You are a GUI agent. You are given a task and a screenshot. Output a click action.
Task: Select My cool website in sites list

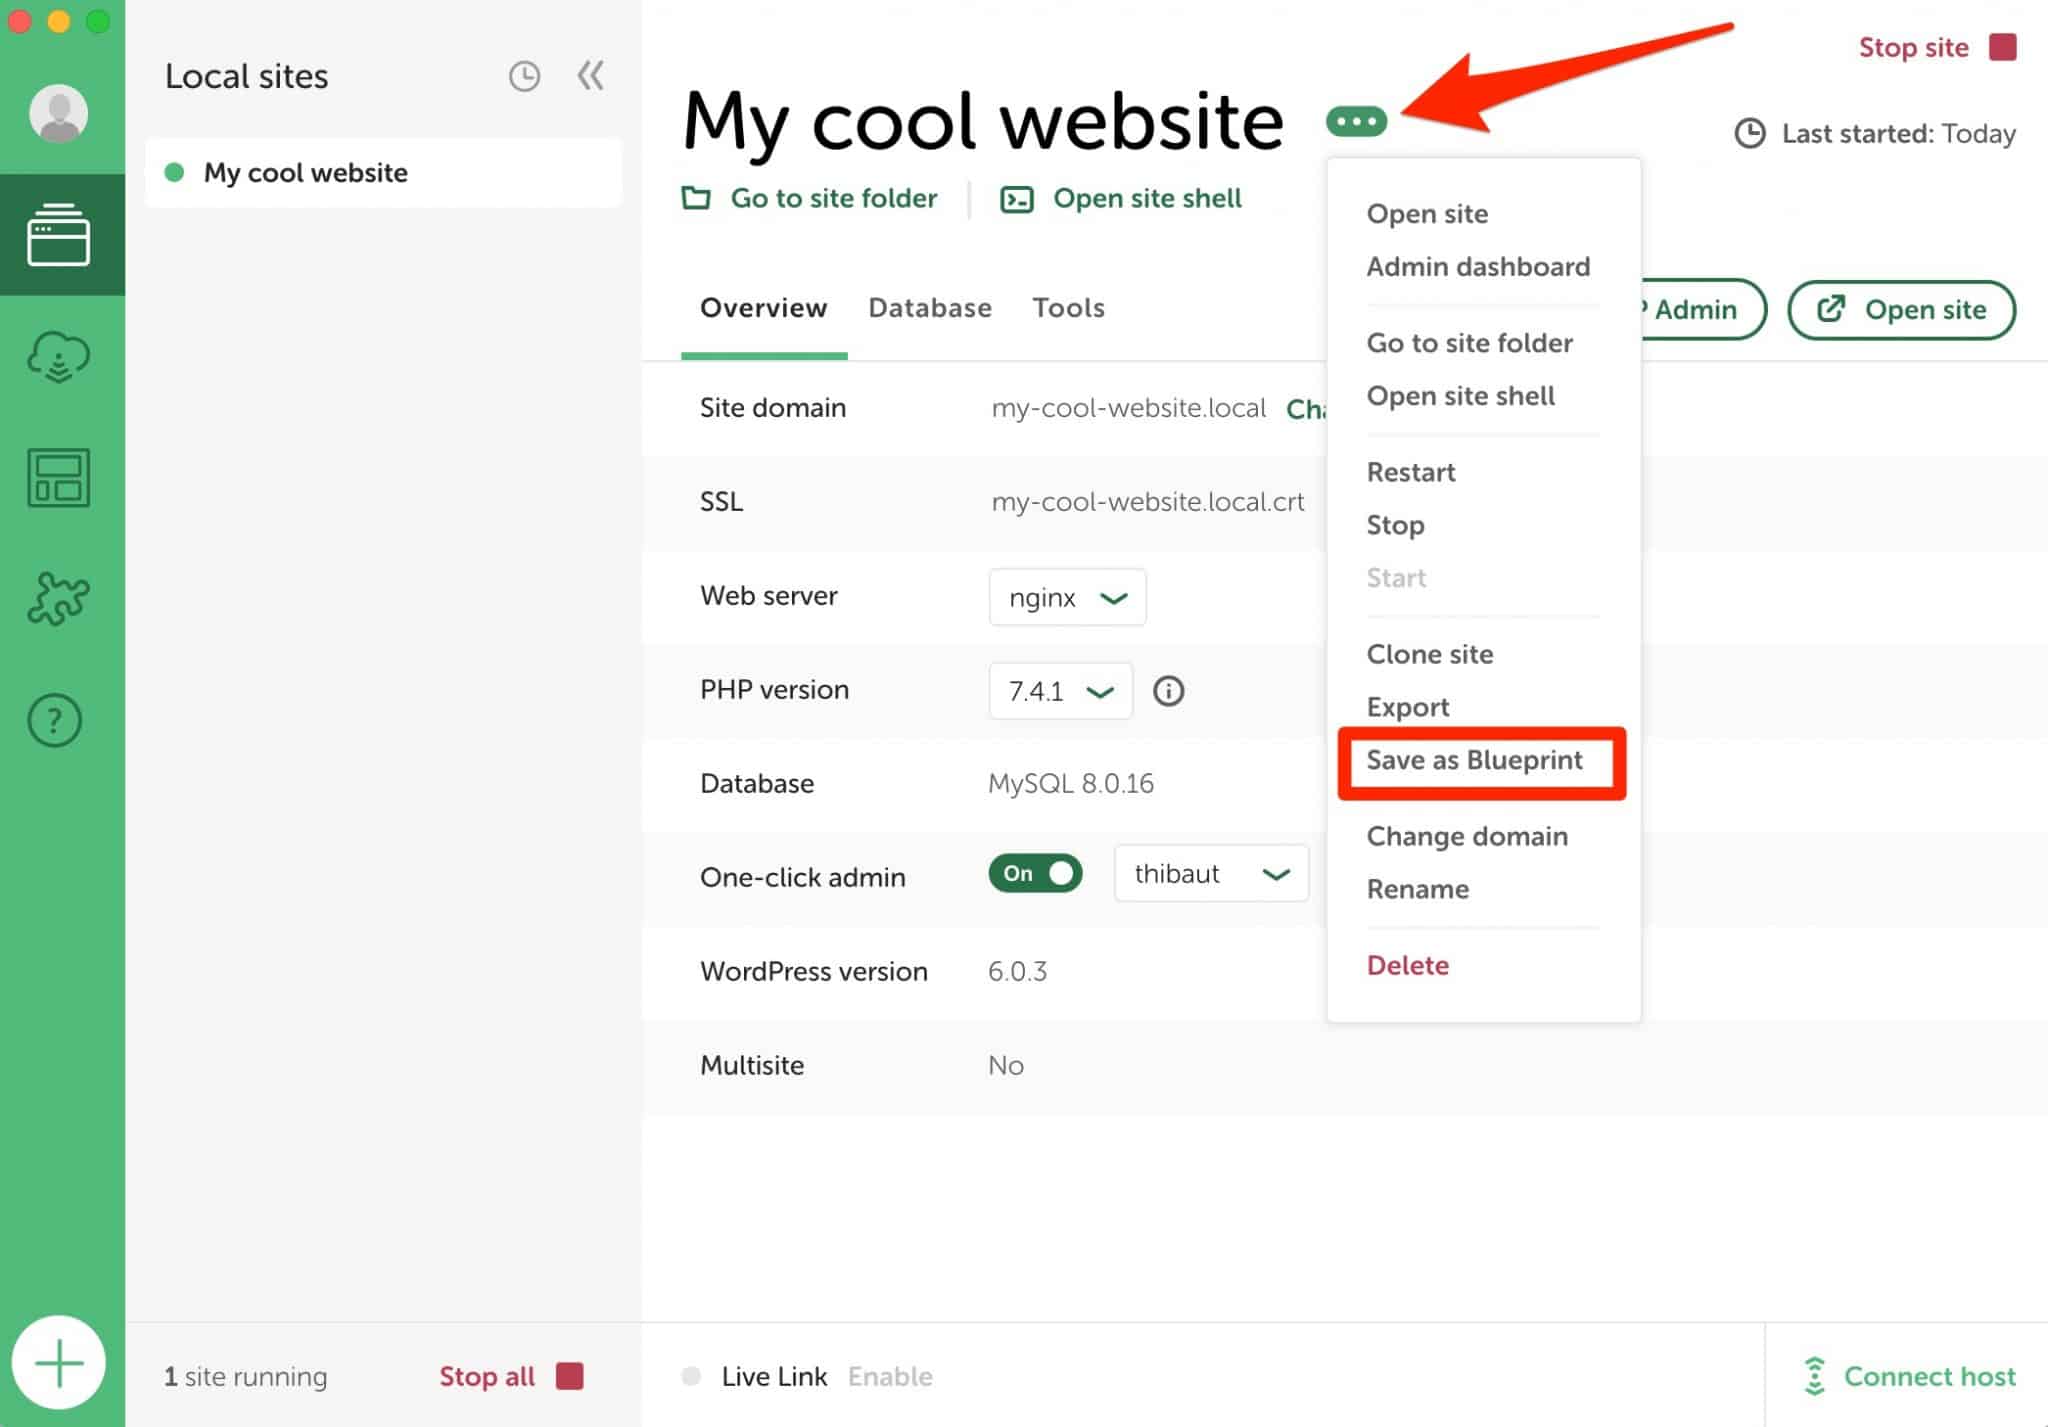point(306,173)
